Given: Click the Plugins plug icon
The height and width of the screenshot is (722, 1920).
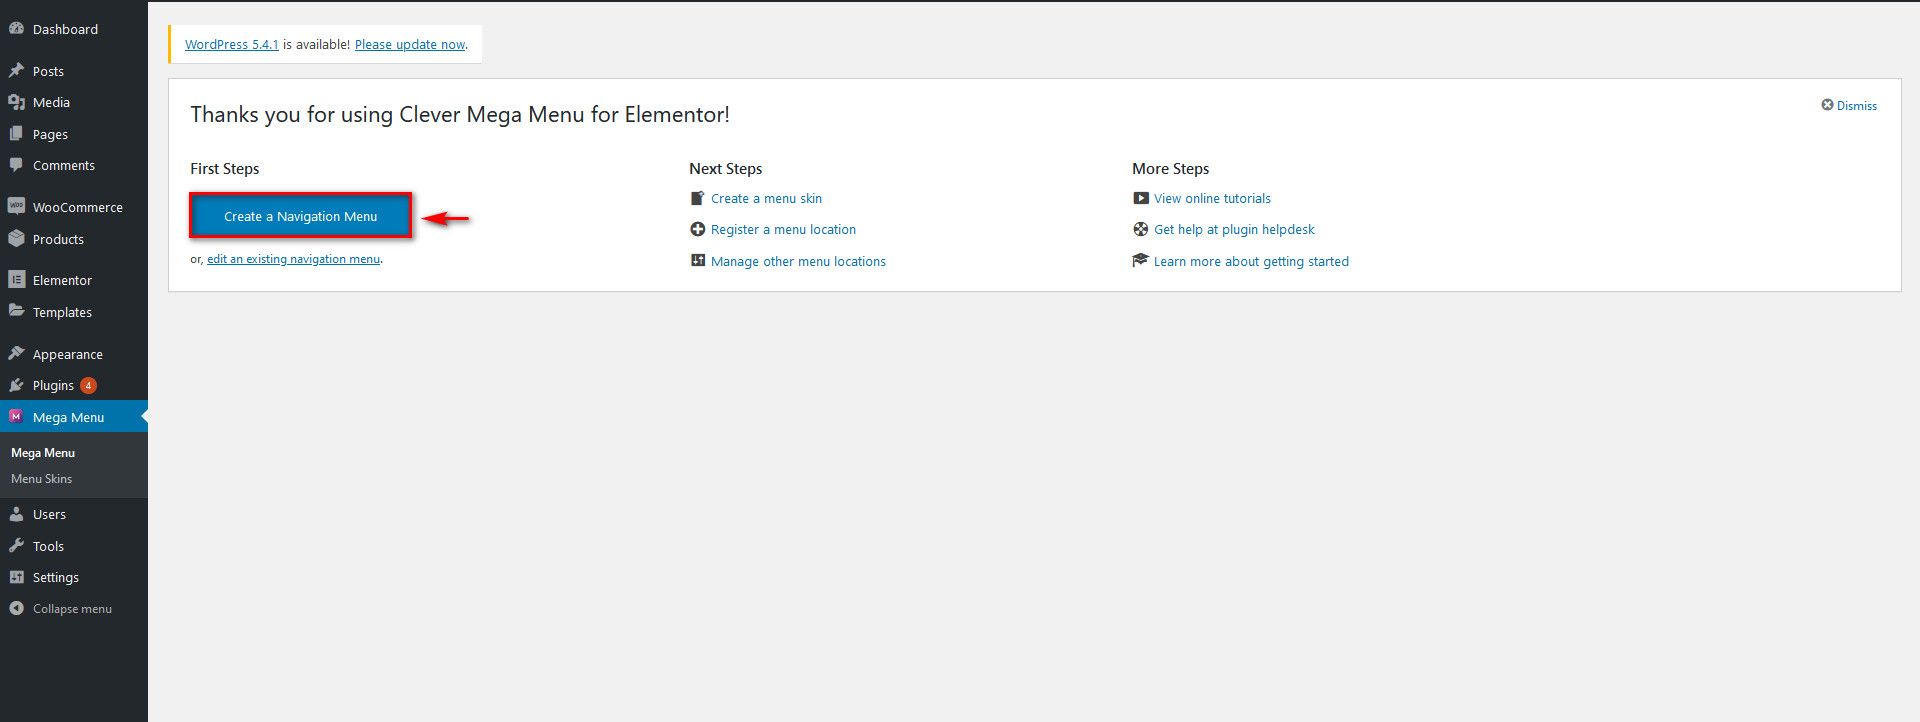Looking at the screenshot, I should [16, 385].
